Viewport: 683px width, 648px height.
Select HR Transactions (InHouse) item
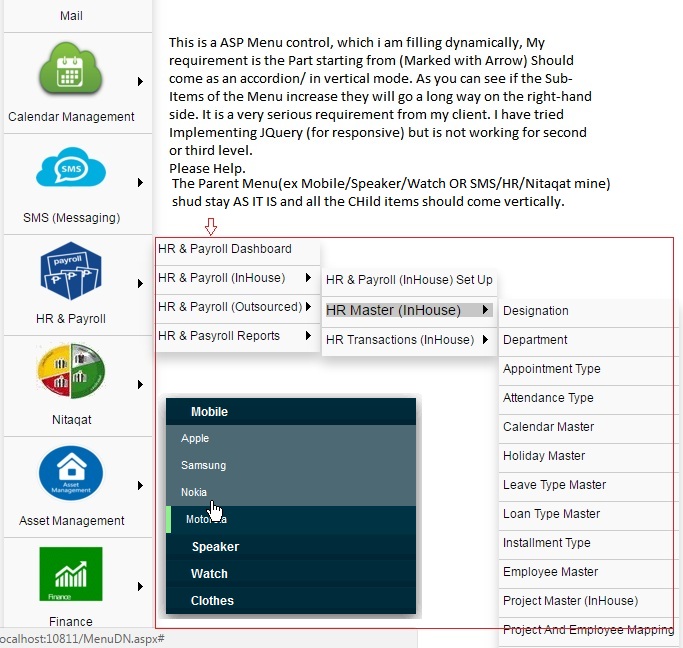pyautogui.click(x=409, y=340)
